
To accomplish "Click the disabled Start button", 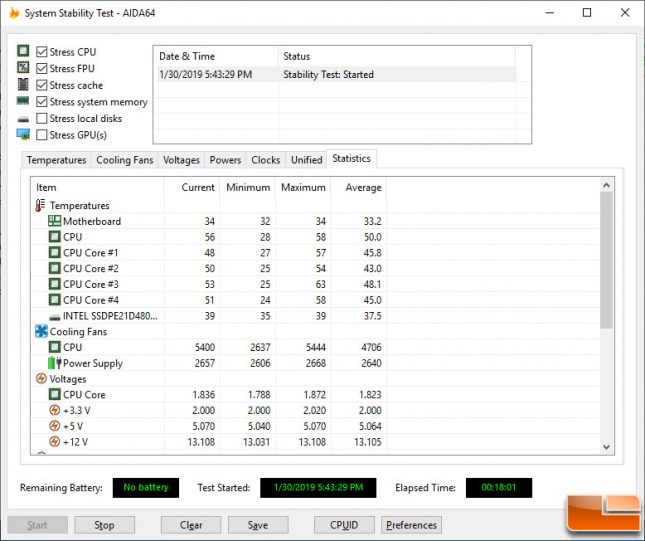I will 37,525.
